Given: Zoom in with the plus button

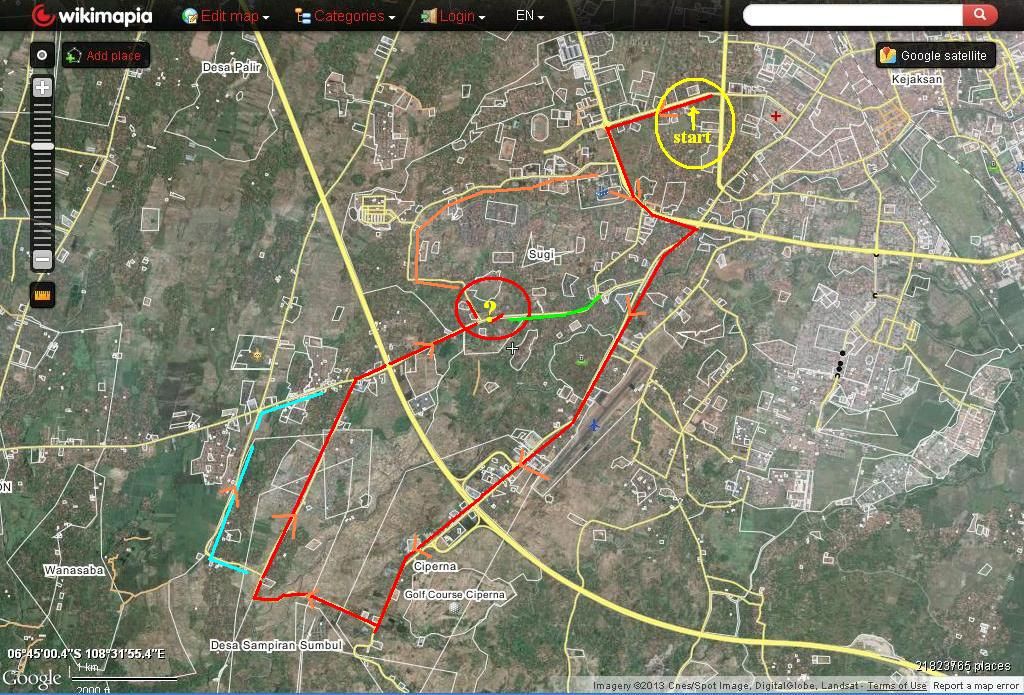Looking at the screenshot, I should click(x=42, y=88).
